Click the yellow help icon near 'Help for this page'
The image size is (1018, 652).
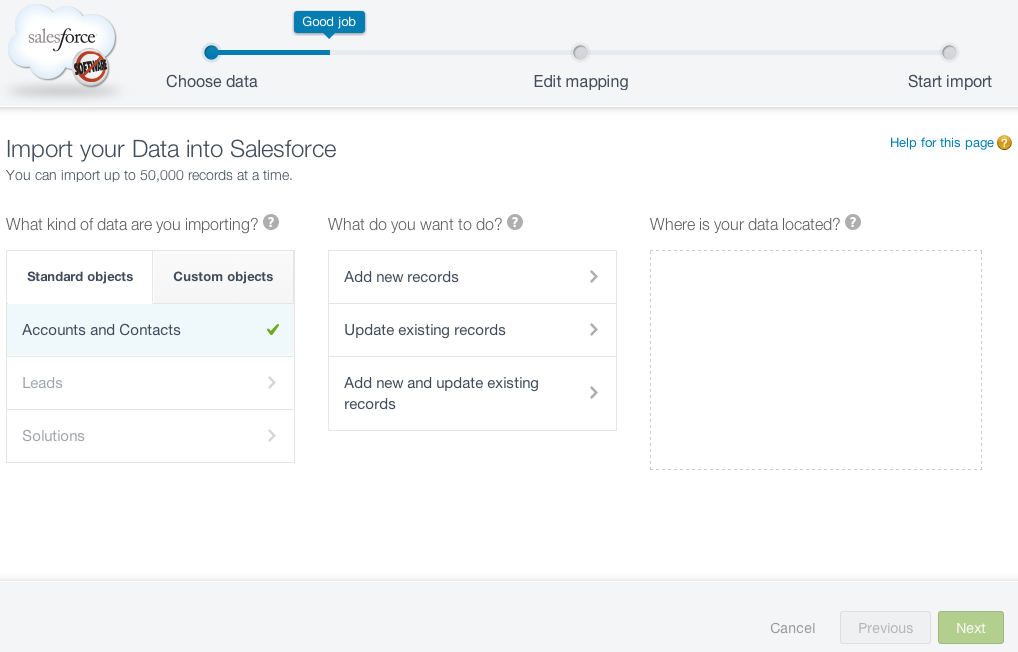[1004, 143]
